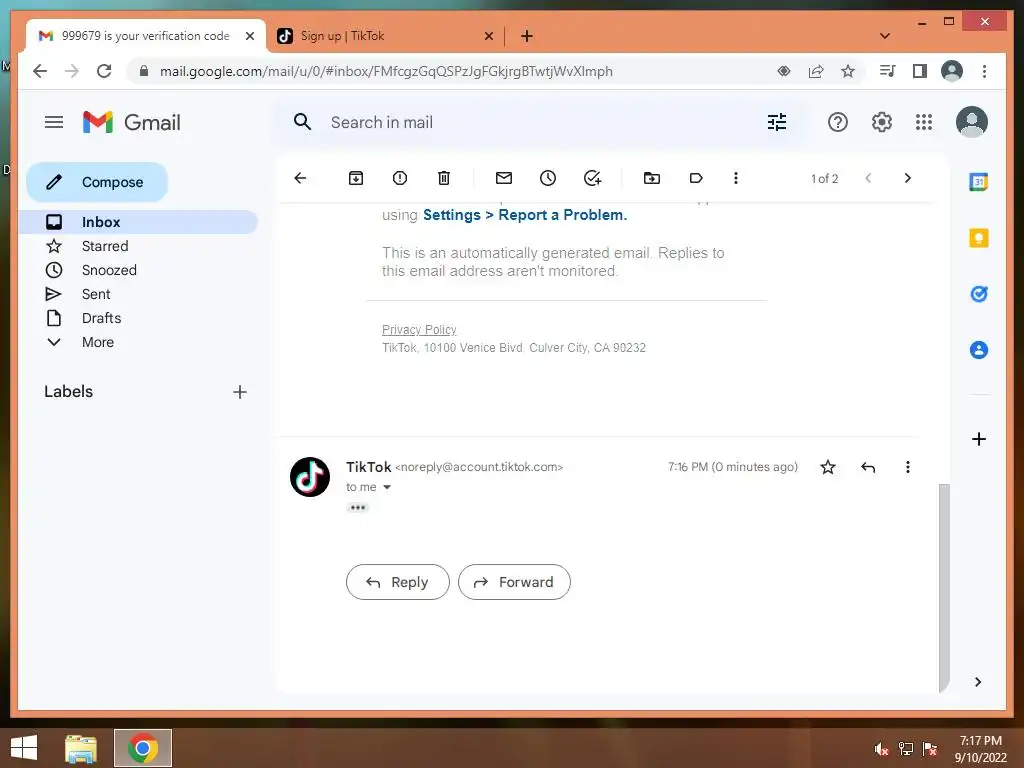Add this email to Tasks
1024x768 pixels.
click(592, 178)
